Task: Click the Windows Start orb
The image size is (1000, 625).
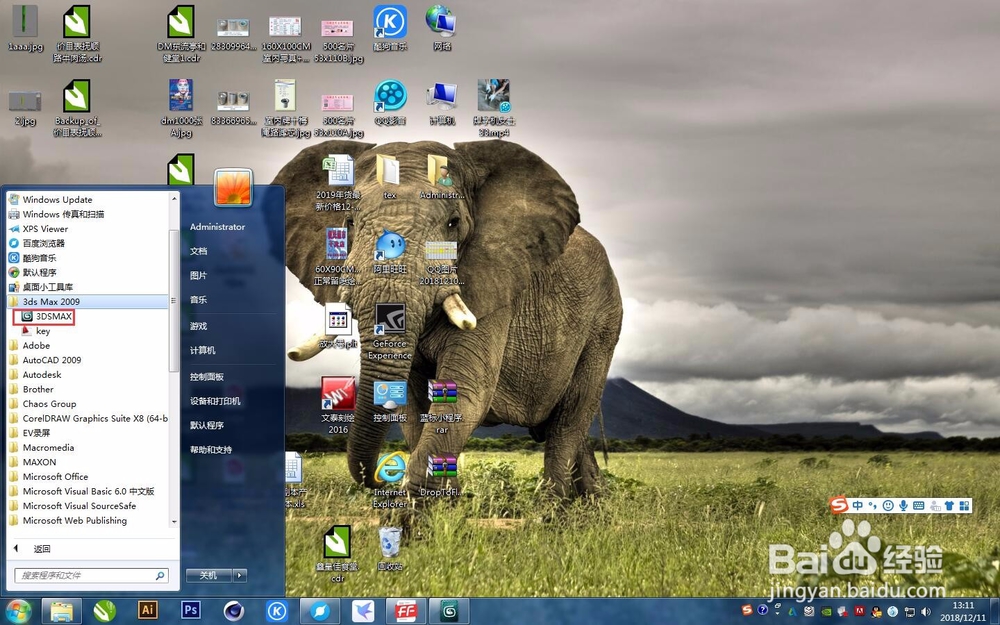Action: [17, 612]
